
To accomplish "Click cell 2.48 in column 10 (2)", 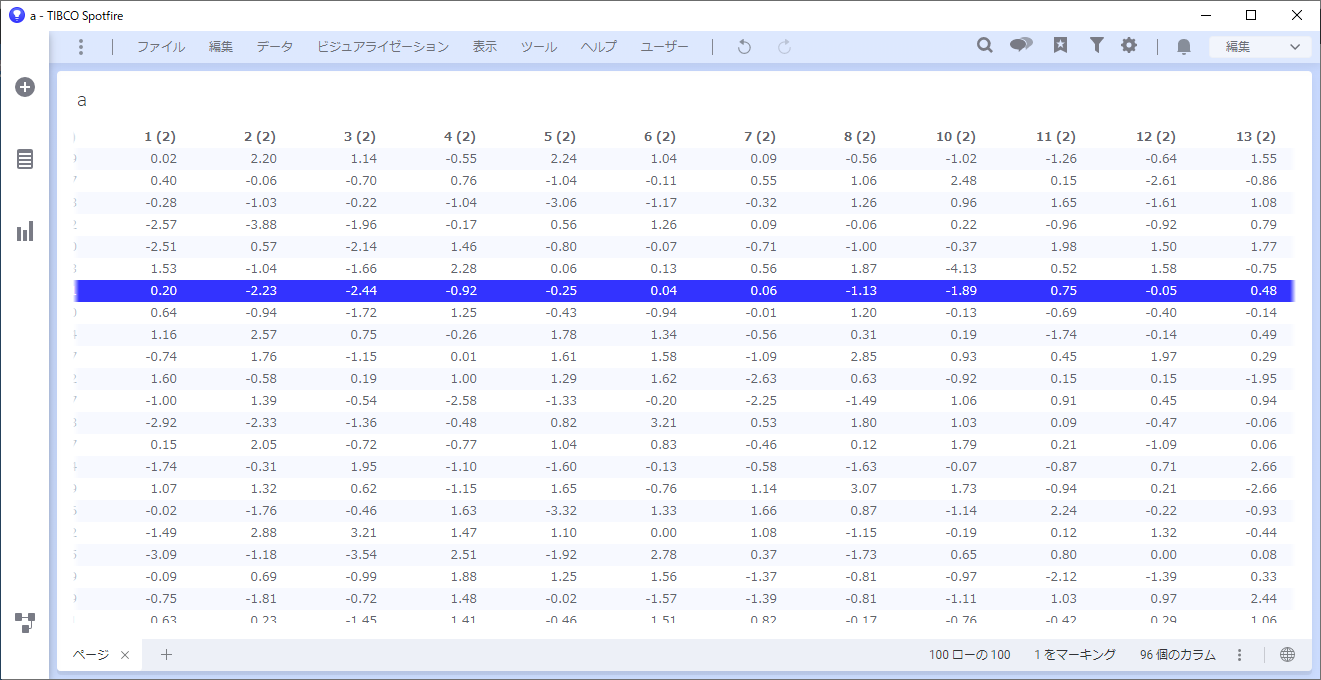I will [963, 181].
